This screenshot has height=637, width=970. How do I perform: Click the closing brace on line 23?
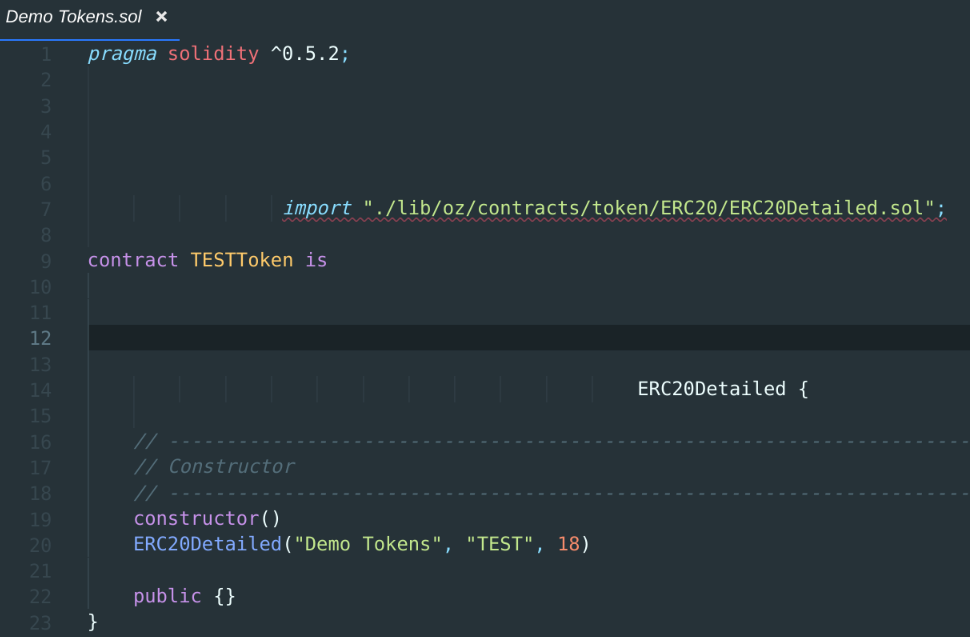[91, 621]
